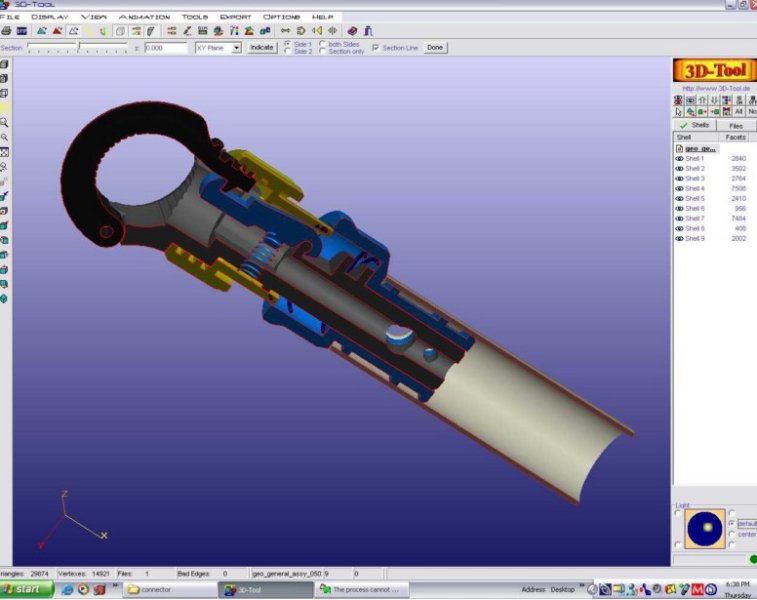Screen dimensions: 757x600
Task: Select the arrow pointer tool in right panel
Action: pos(678,112)
